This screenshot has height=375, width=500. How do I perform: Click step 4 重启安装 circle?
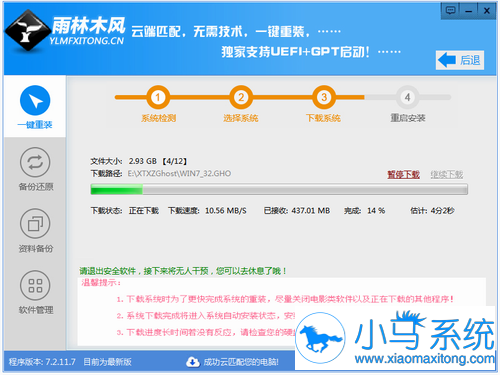[407, 97]
